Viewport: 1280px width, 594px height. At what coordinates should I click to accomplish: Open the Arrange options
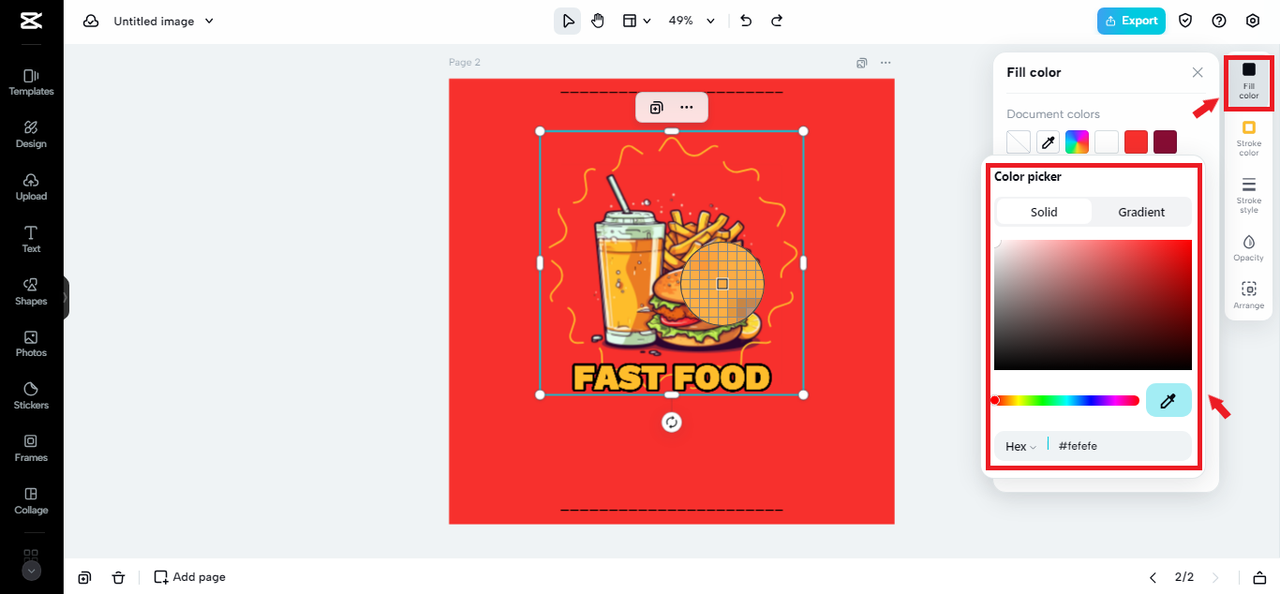pos(1249,296)
